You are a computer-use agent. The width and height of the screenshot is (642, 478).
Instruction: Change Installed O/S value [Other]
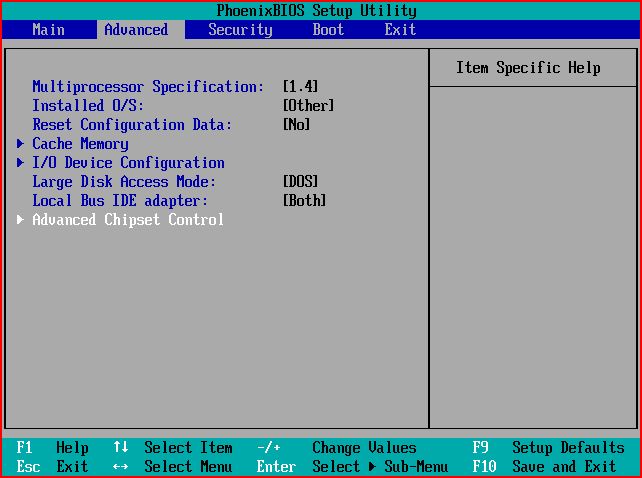308,105
